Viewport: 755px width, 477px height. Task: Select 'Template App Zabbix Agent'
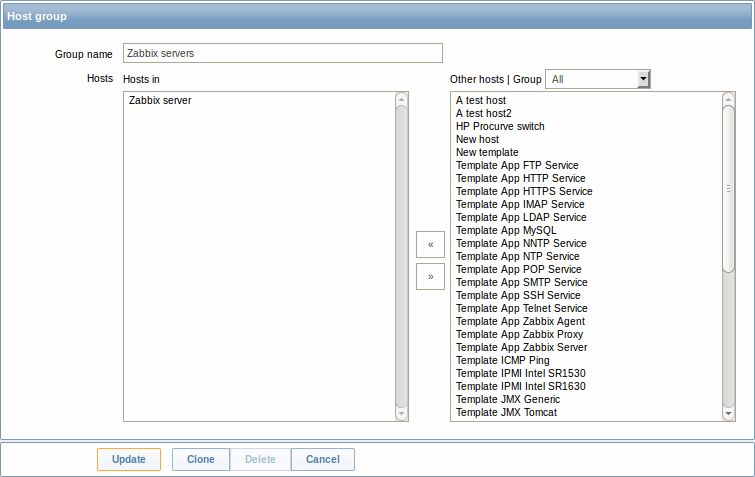coord(520,321)
